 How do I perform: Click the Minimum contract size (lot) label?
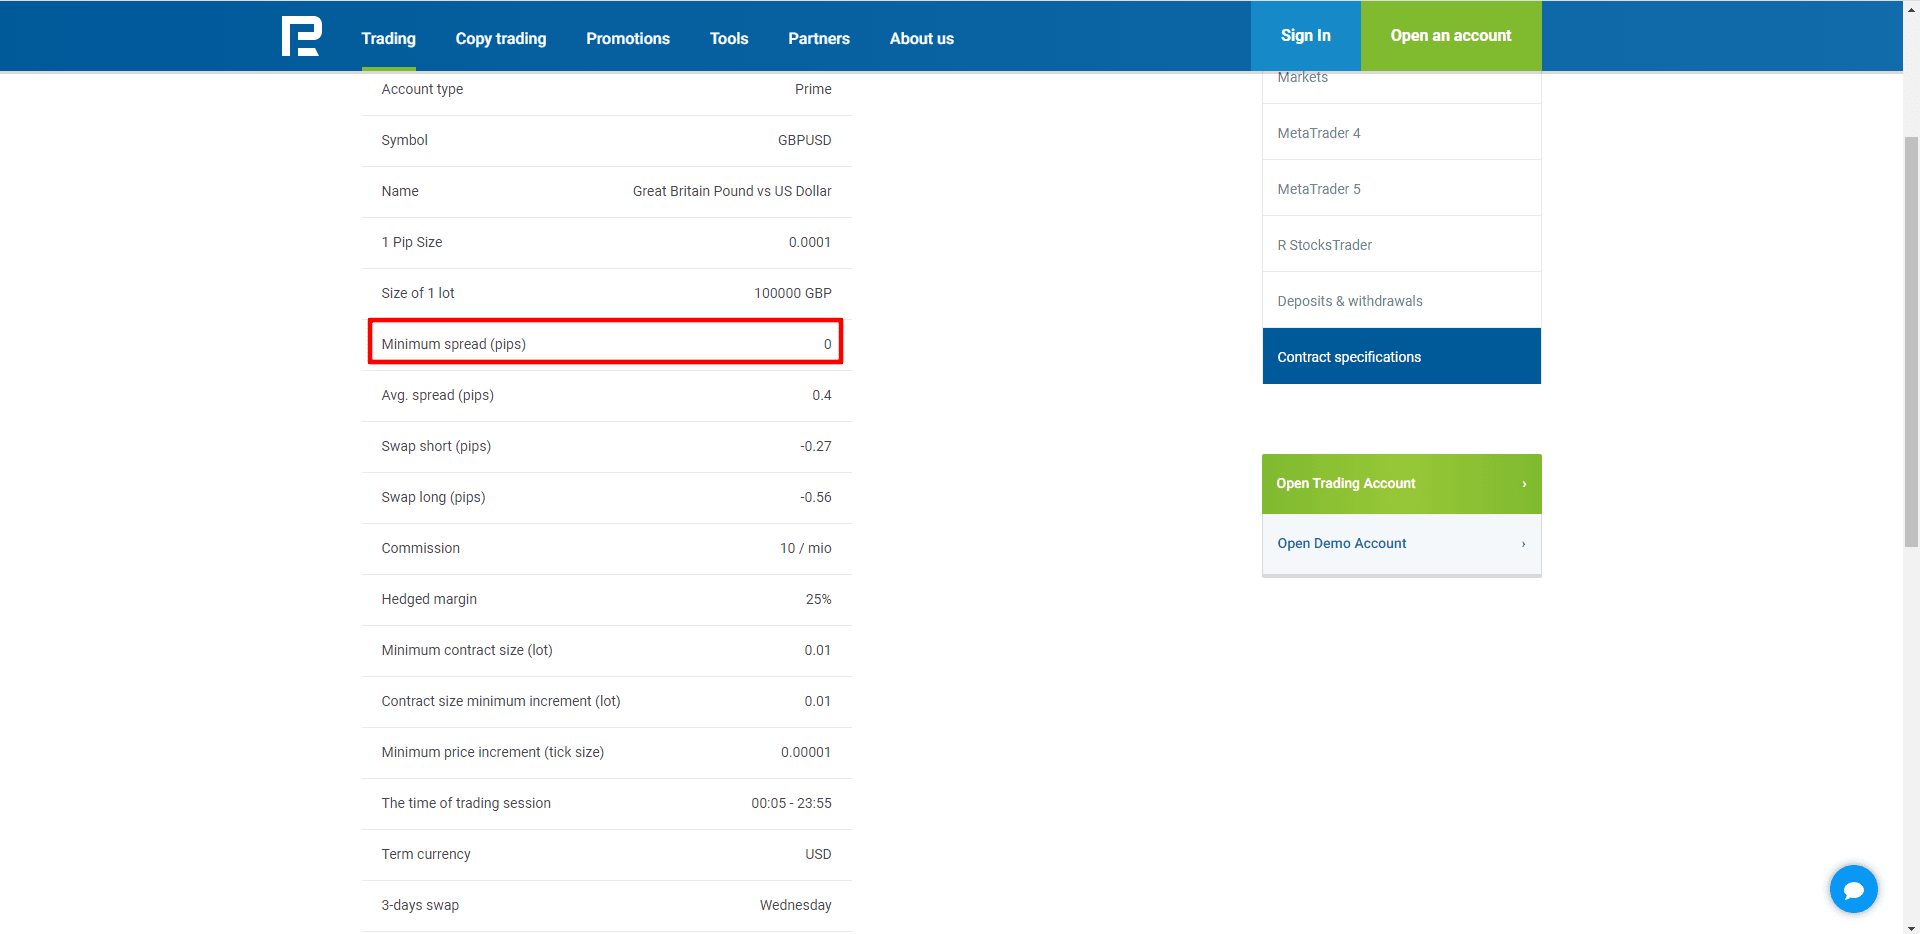(467, 650)
